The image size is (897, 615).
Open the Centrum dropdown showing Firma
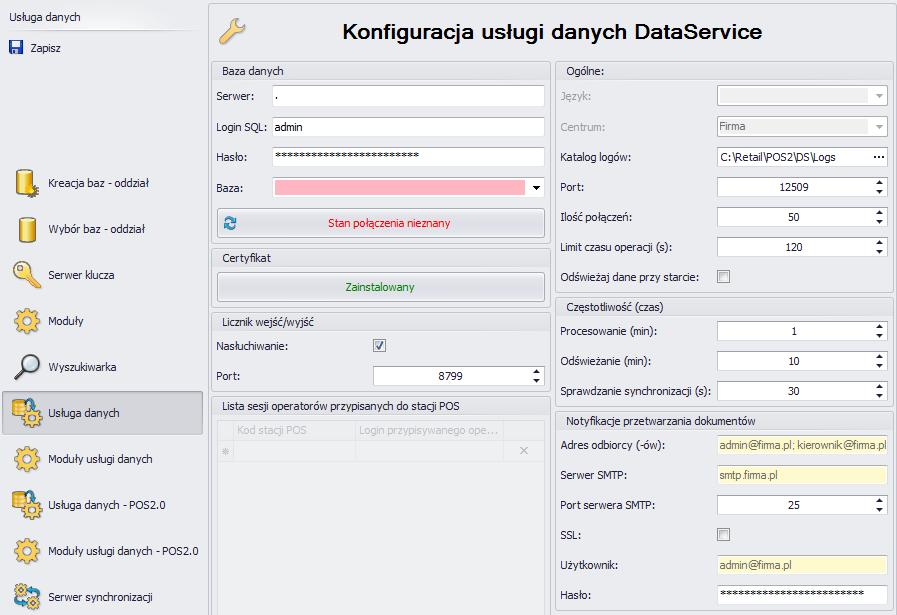pos(879,126)
